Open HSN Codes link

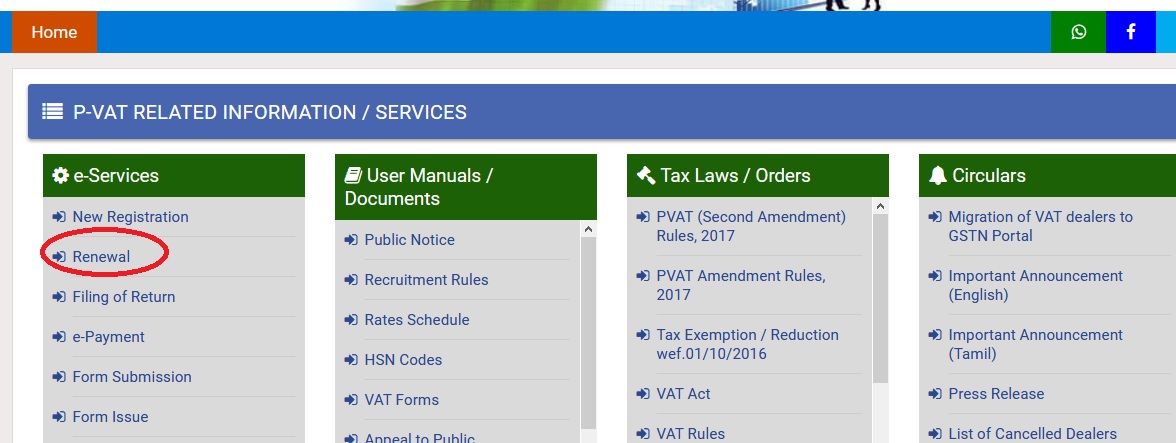pos(403,360)
